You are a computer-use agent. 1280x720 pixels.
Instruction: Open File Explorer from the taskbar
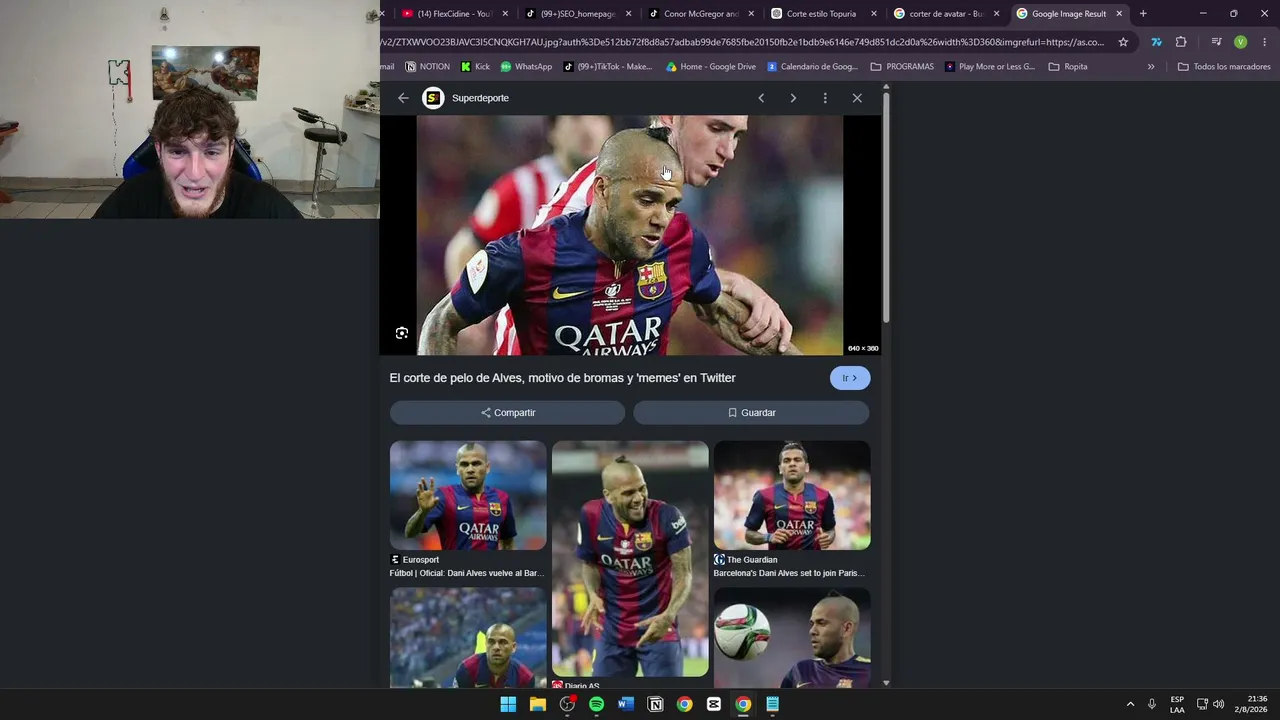click(538, 704)
